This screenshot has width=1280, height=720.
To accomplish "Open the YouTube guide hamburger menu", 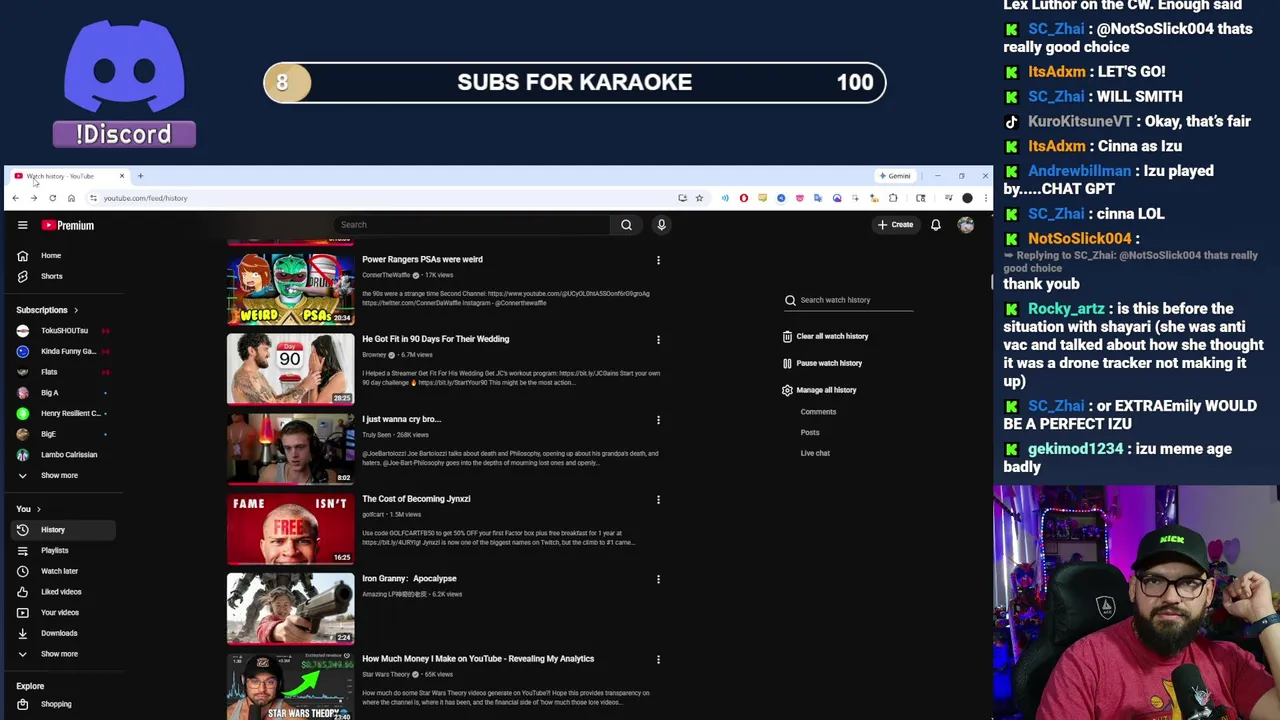I will click(x=22, y=225).
